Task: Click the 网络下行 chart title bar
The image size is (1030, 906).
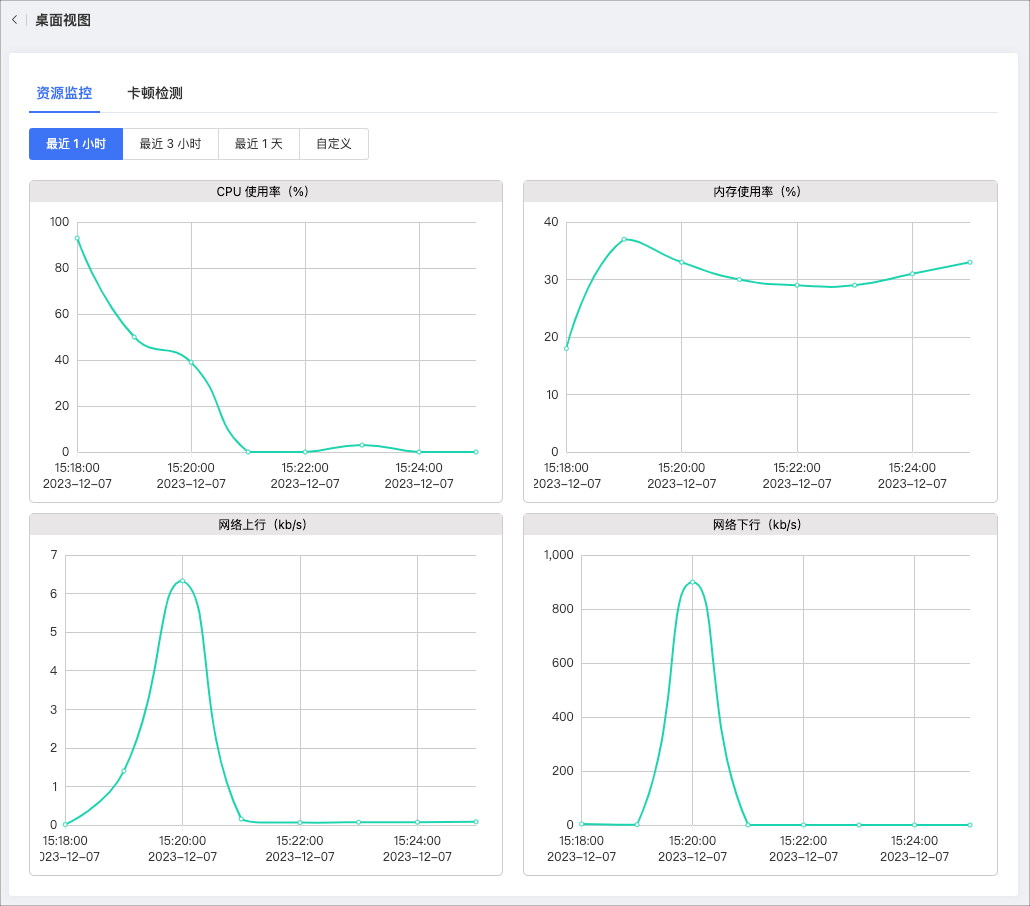Action: pos(760,524)
